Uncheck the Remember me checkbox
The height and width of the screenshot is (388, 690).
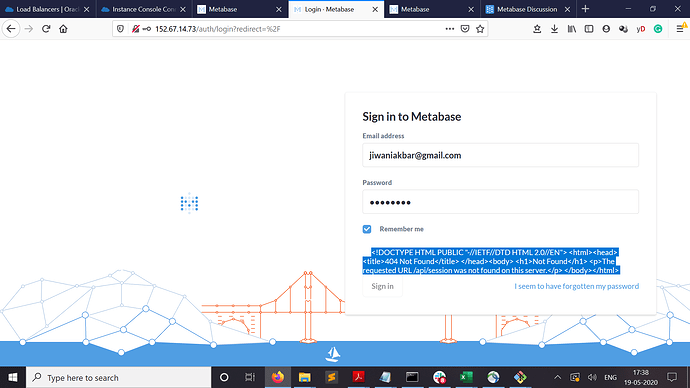pos(367,229)
